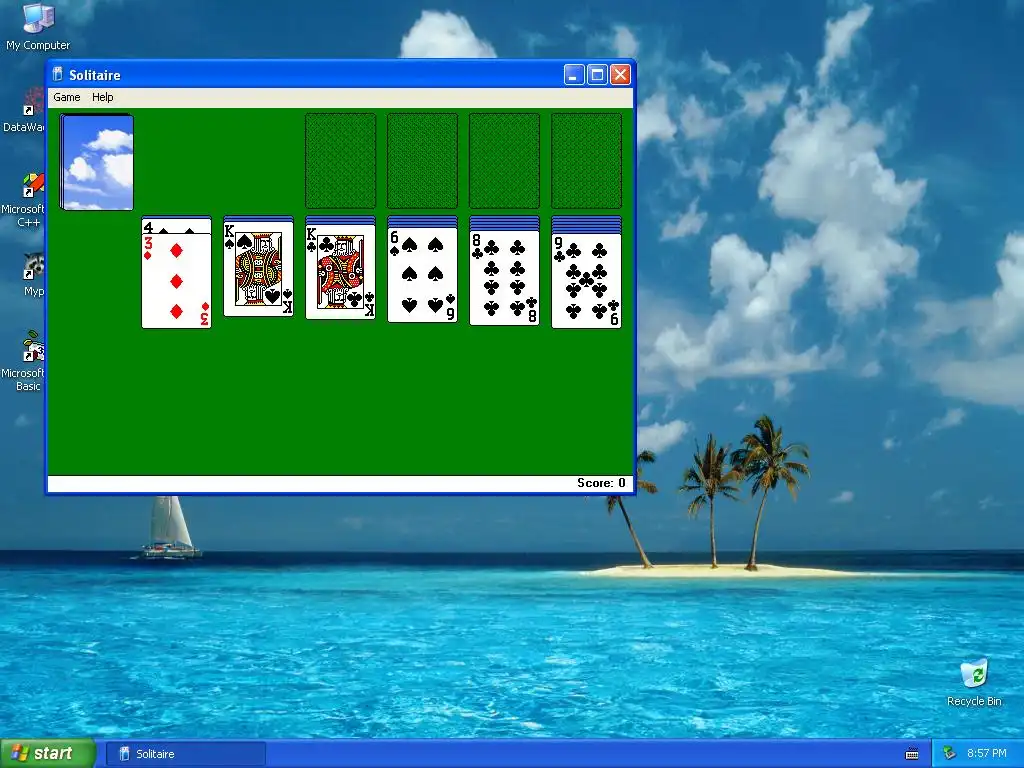Maximize the Solitaire window

tap(597, 74)
